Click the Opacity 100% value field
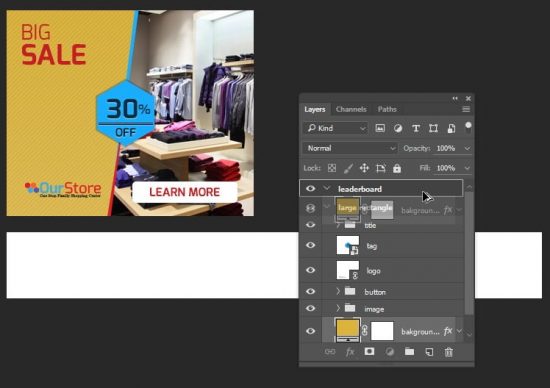Screen dimensions: 550x388 (446, 148)
